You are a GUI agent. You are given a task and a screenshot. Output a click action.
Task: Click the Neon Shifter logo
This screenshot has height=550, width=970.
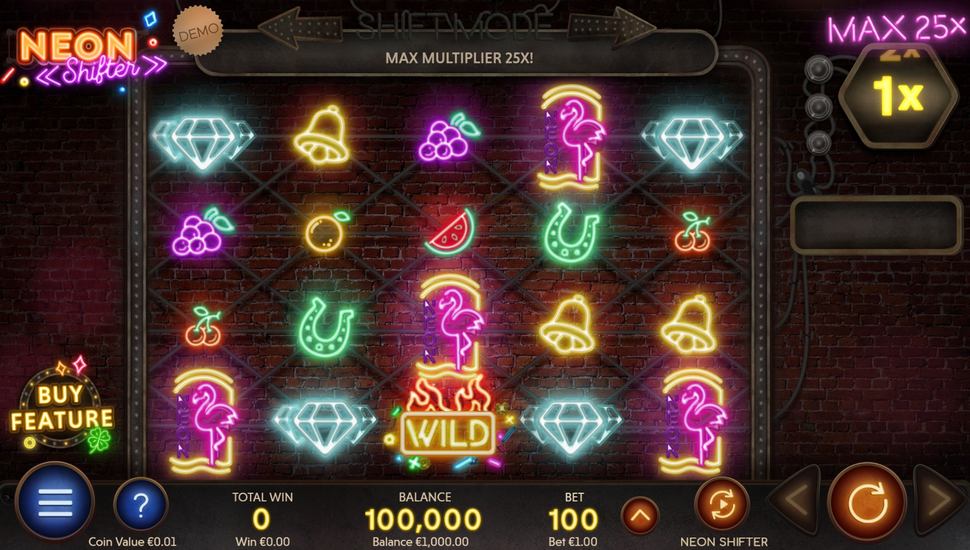point(84,54)
